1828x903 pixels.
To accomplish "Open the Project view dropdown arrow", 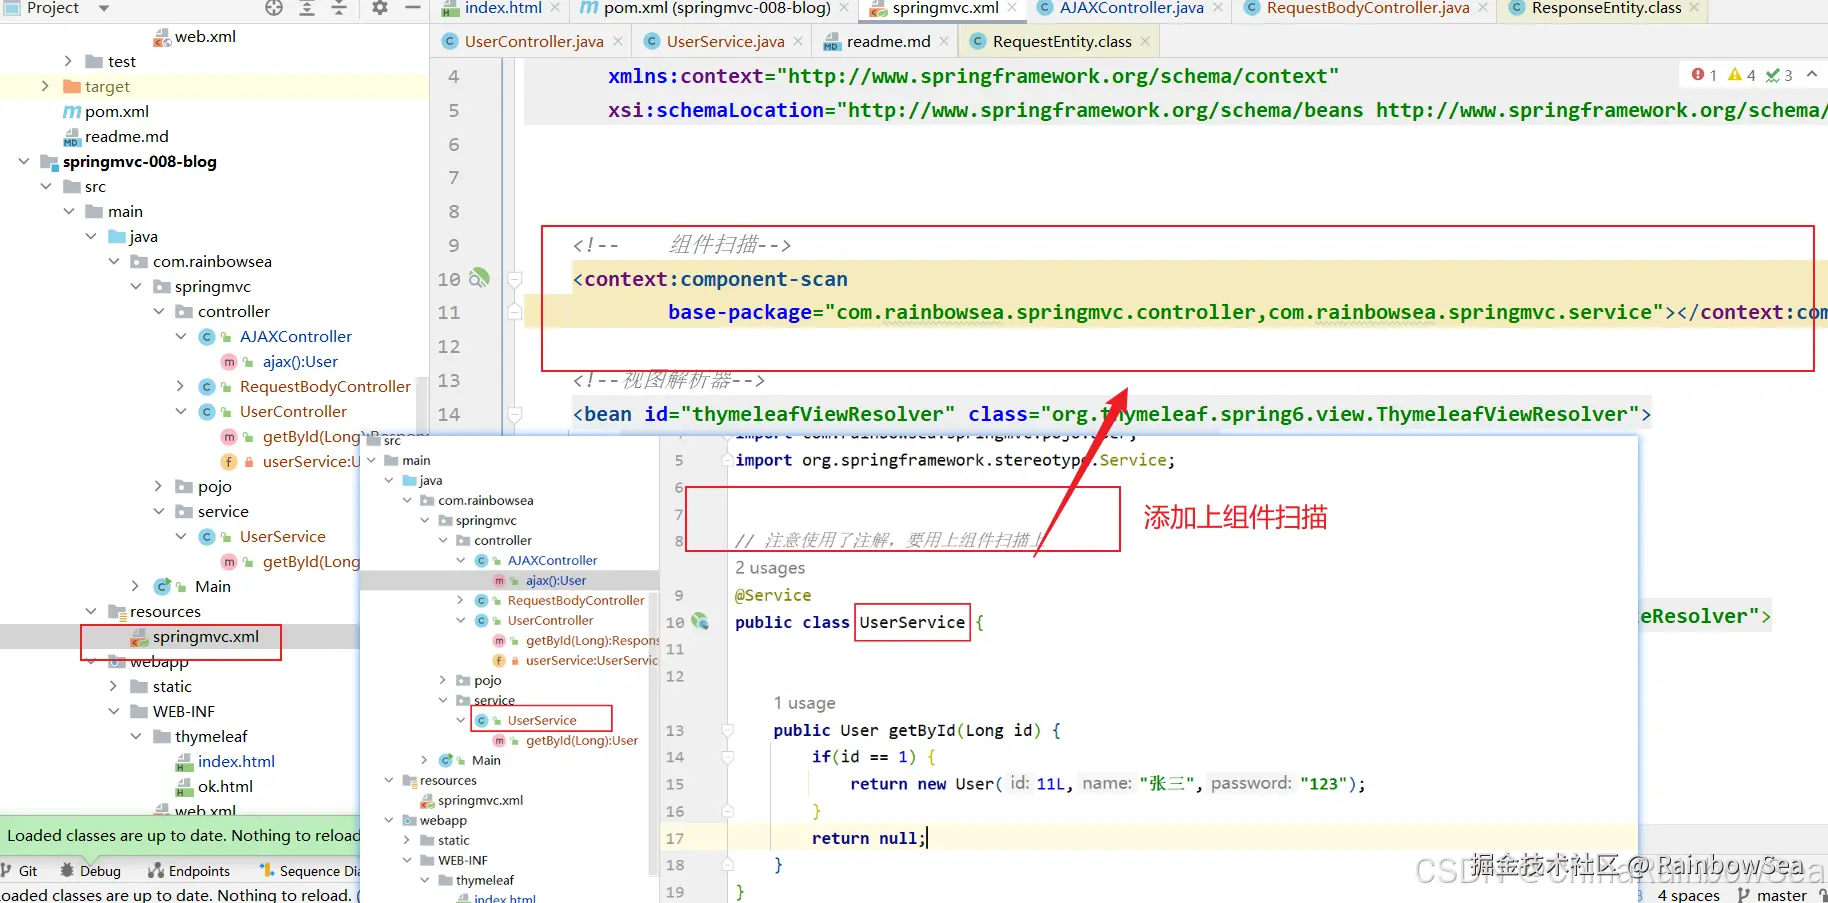I will click(104, 8).
